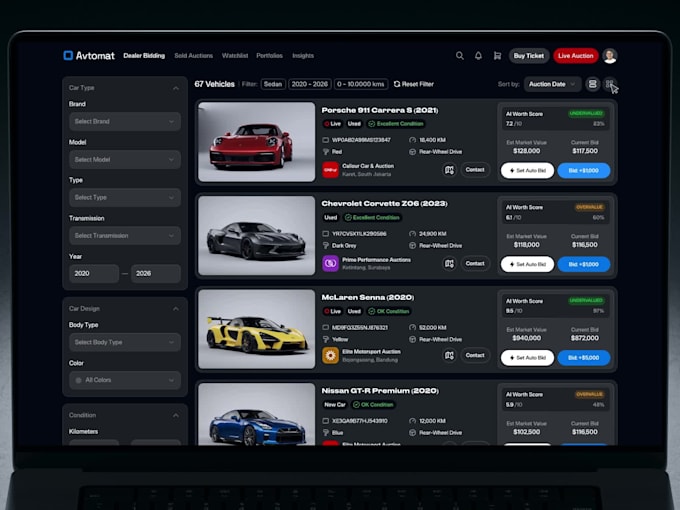
Task: Click the Avtomat logo
Action: click(x=89, y=56)
